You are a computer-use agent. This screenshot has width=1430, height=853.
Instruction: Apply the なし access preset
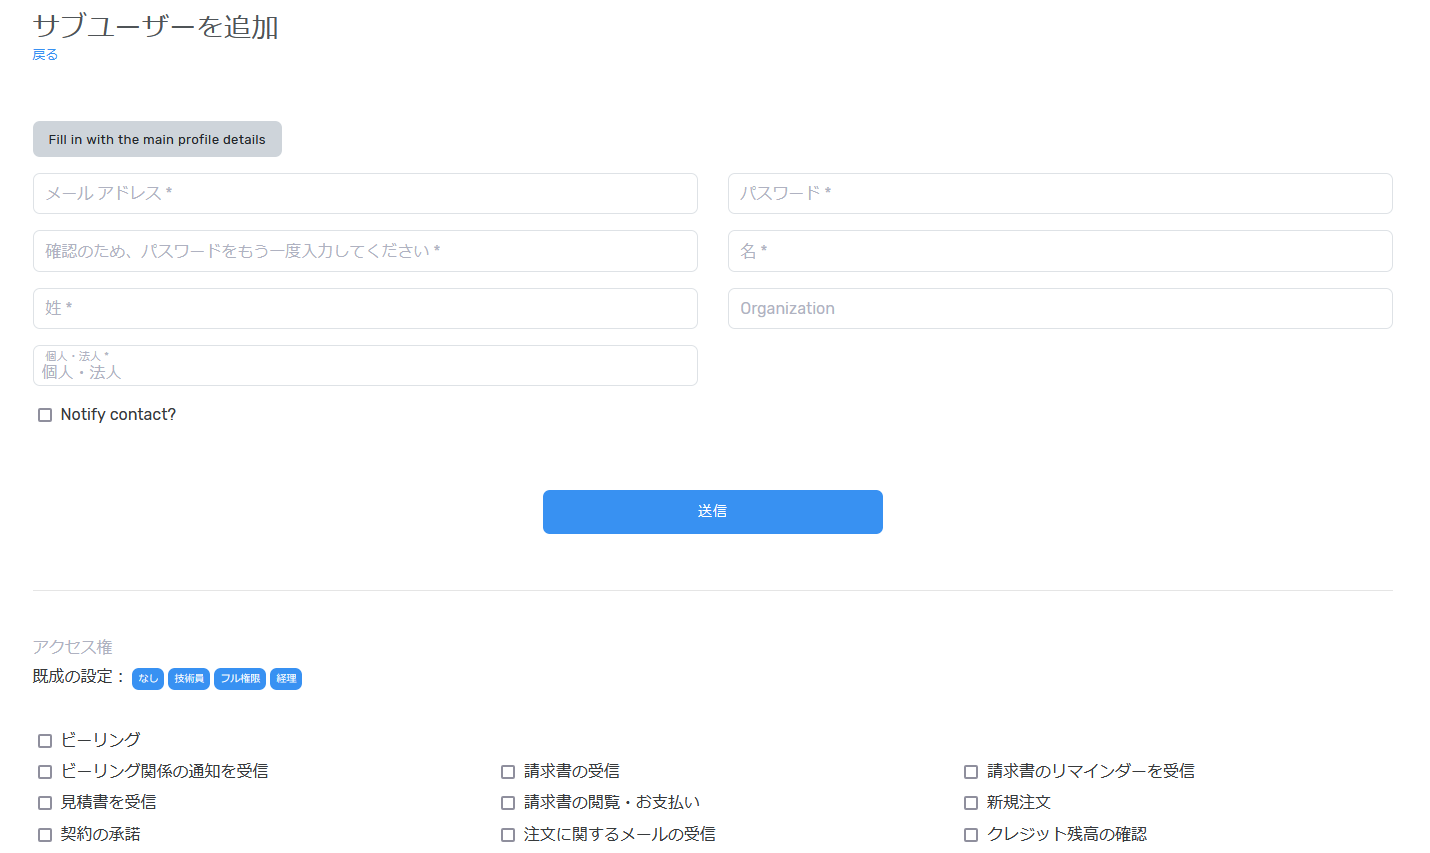click(148, 679)
